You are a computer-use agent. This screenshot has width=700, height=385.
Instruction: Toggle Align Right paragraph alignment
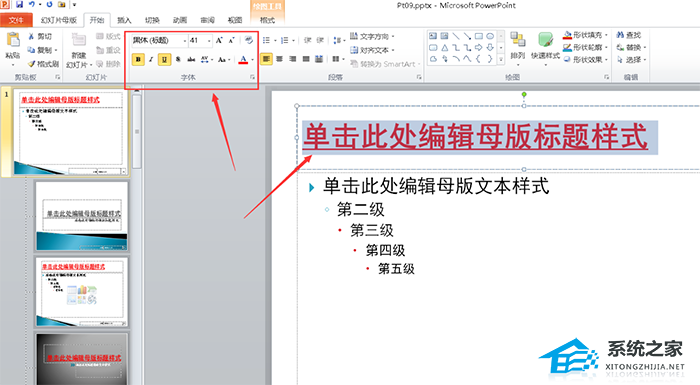(293, 59)
